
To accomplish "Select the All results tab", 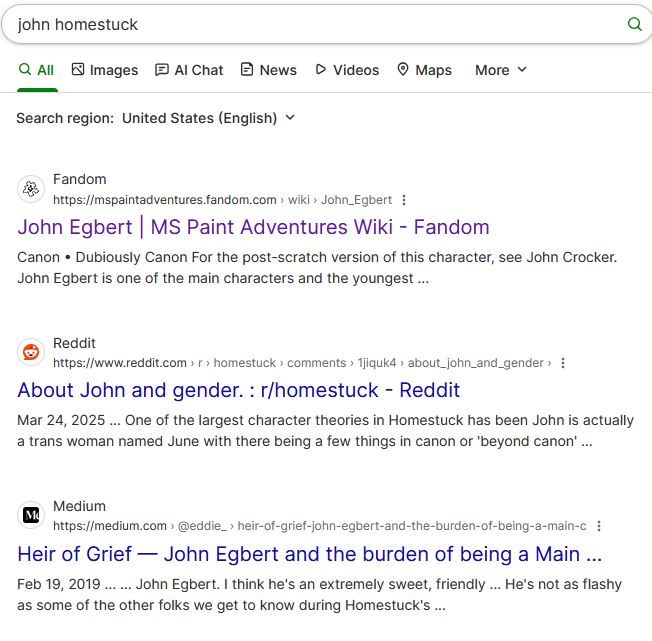I will [x=36, y=70].
